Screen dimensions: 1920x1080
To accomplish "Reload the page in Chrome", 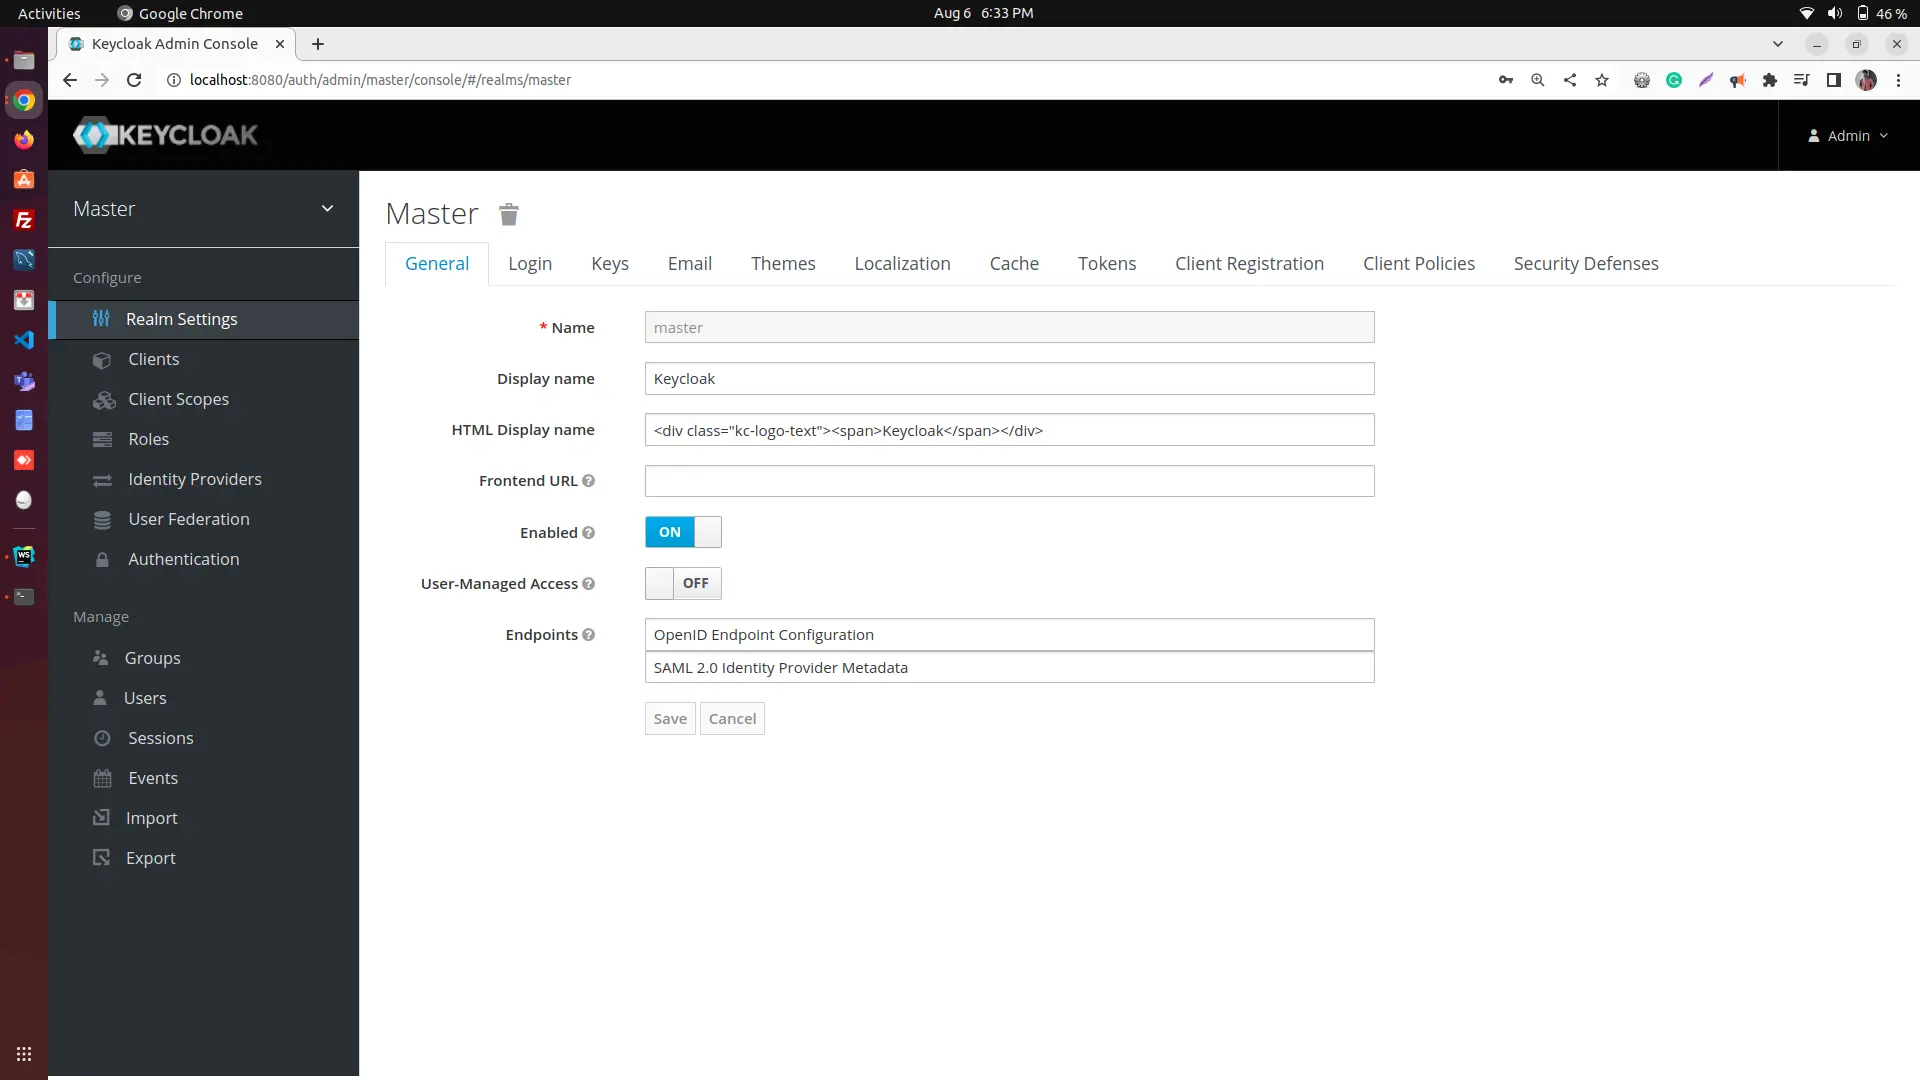I will [134, 80].
